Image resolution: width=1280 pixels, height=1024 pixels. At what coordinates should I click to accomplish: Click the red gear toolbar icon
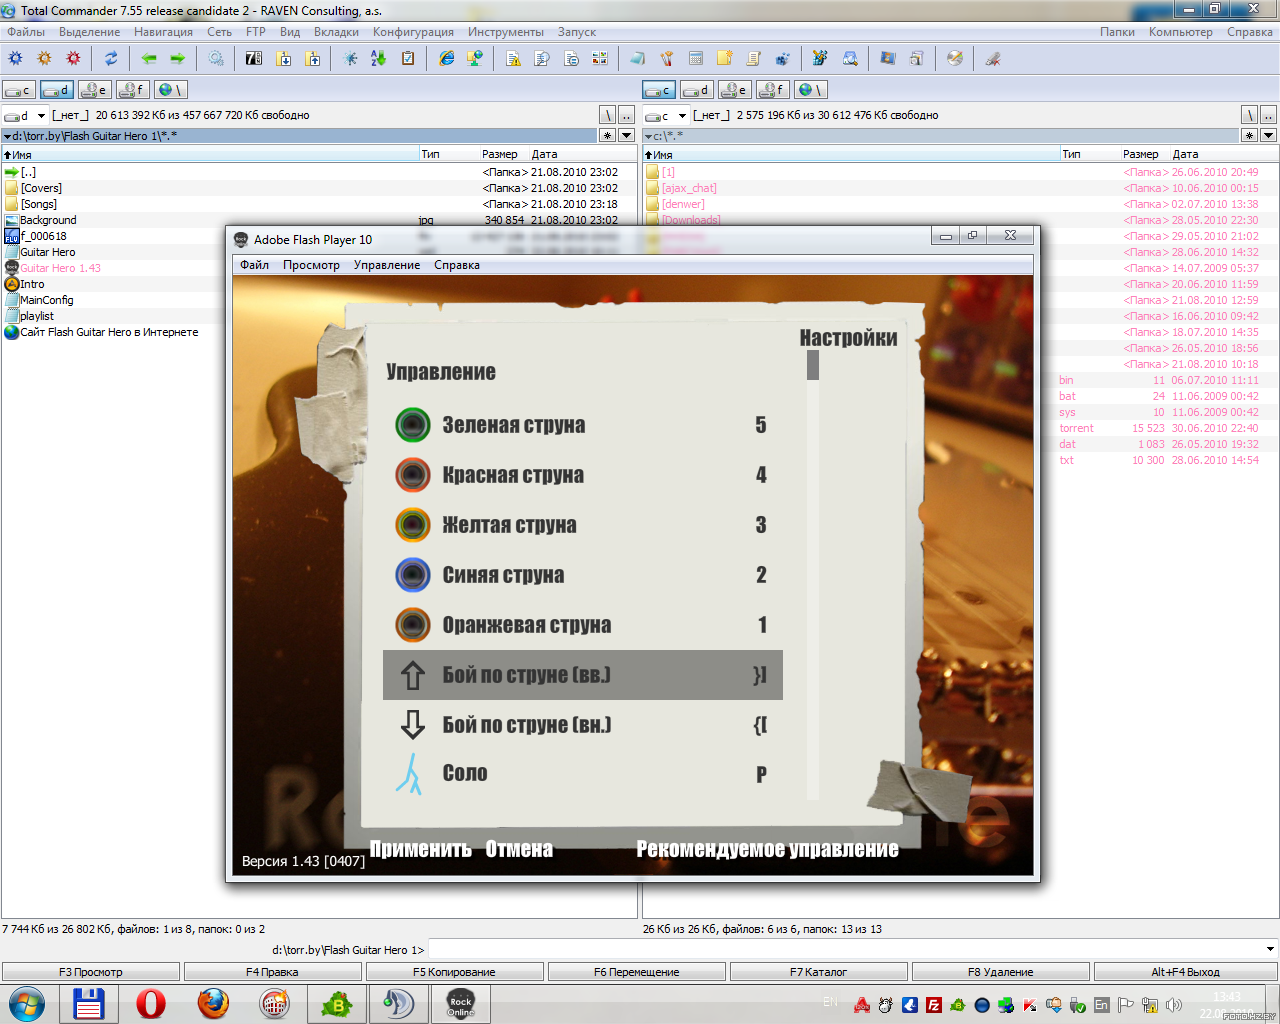tap(73, 59)
